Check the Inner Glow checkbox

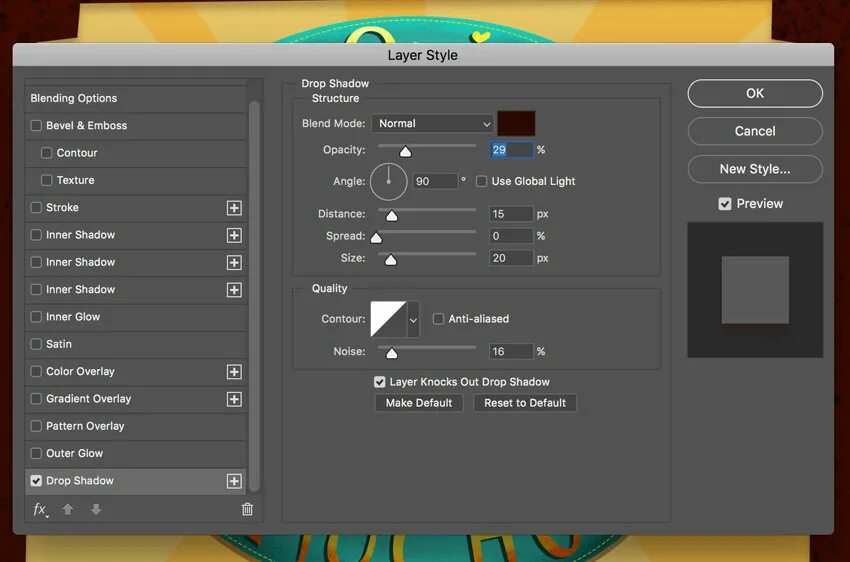coord(36,316)
